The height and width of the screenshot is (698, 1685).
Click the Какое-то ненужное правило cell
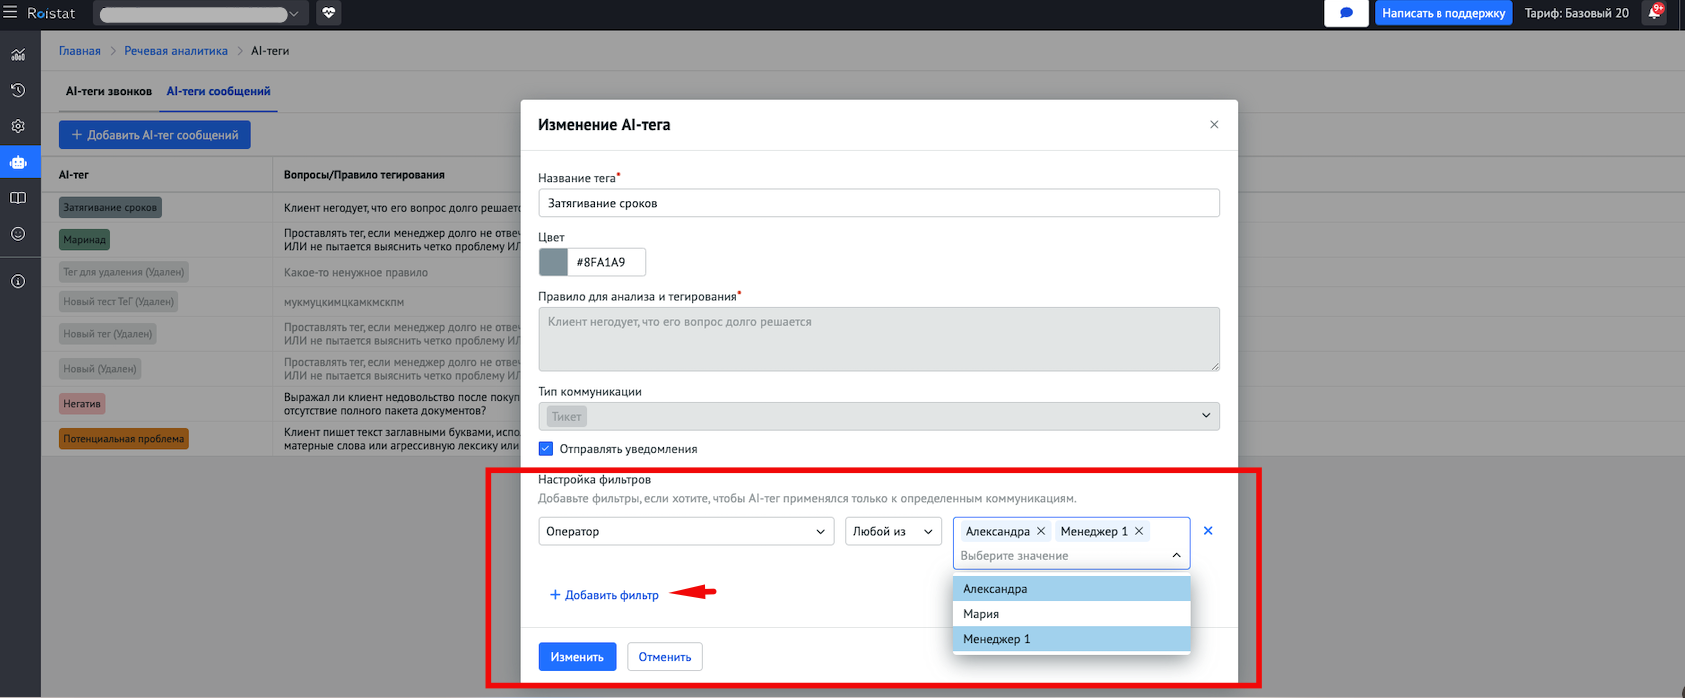point(356,272)
